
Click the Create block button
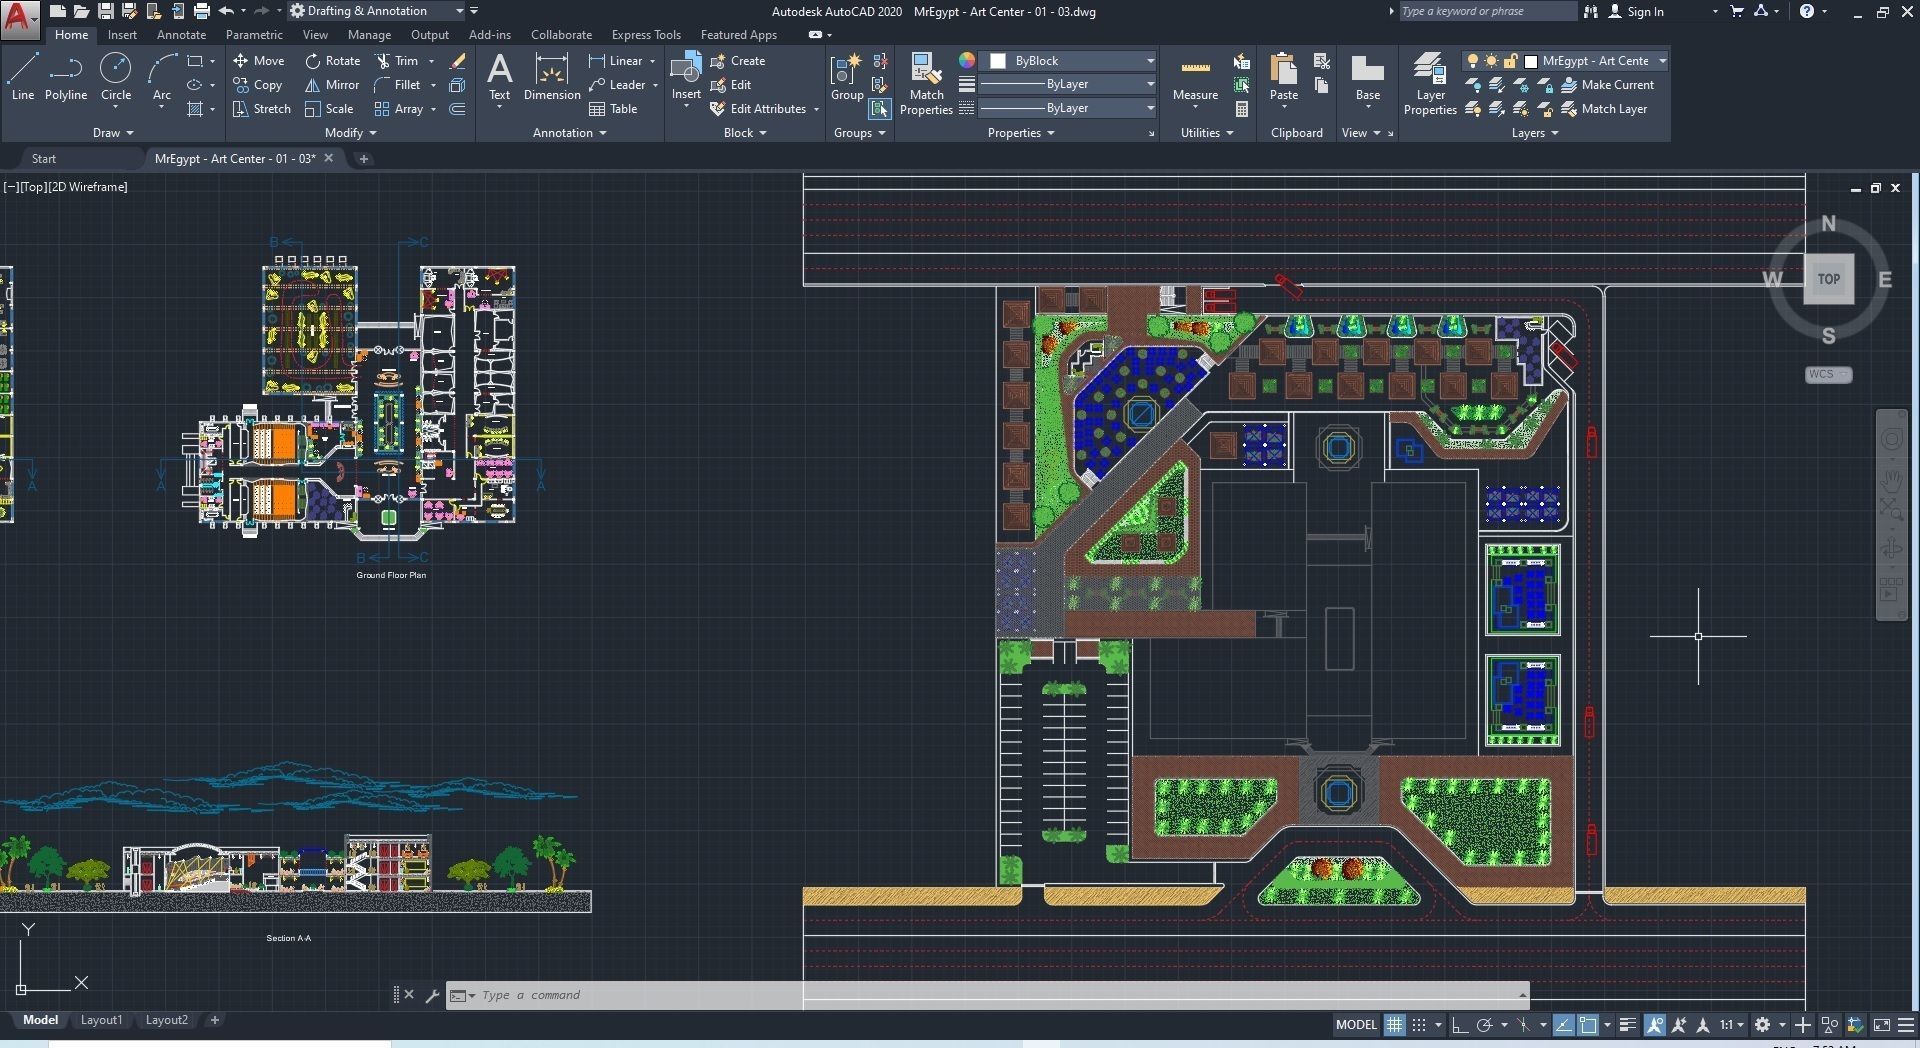click(738, 61)
